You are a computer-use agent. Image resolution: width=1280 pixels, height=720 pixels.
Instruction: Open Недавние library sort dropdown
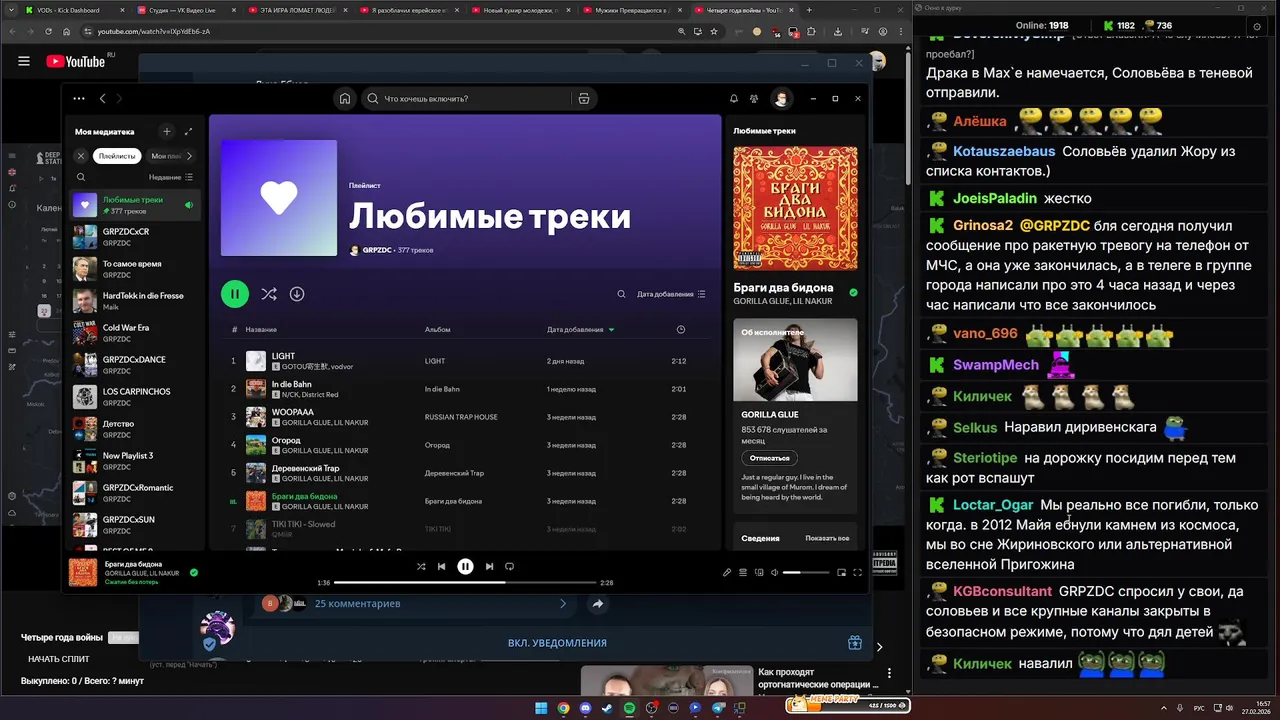coord(171,177)
